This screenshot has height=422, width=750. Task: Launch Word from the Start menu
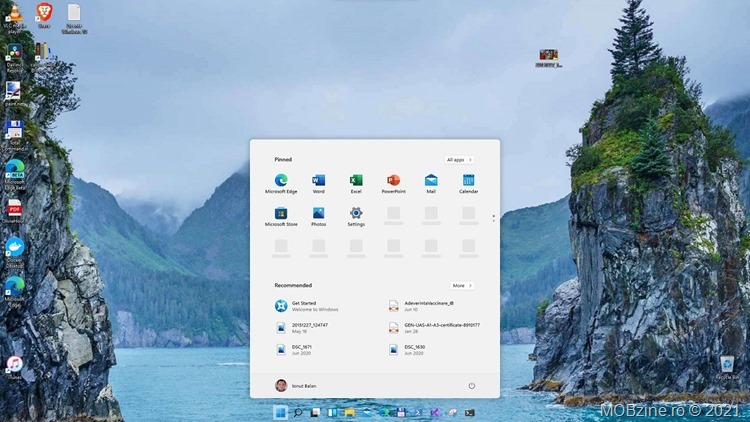(318, 181)
